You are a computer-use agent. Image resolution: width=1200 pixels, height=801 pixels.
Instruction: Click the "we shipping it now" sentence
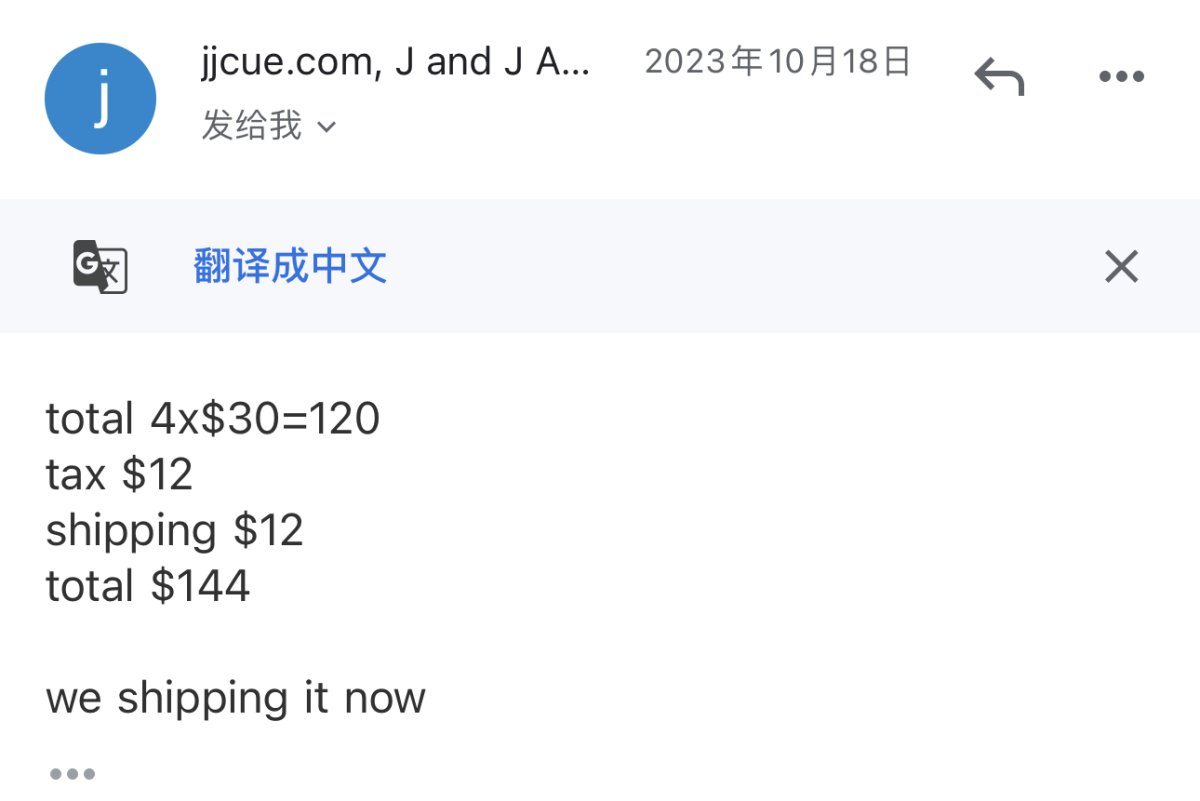coord(235,698)
